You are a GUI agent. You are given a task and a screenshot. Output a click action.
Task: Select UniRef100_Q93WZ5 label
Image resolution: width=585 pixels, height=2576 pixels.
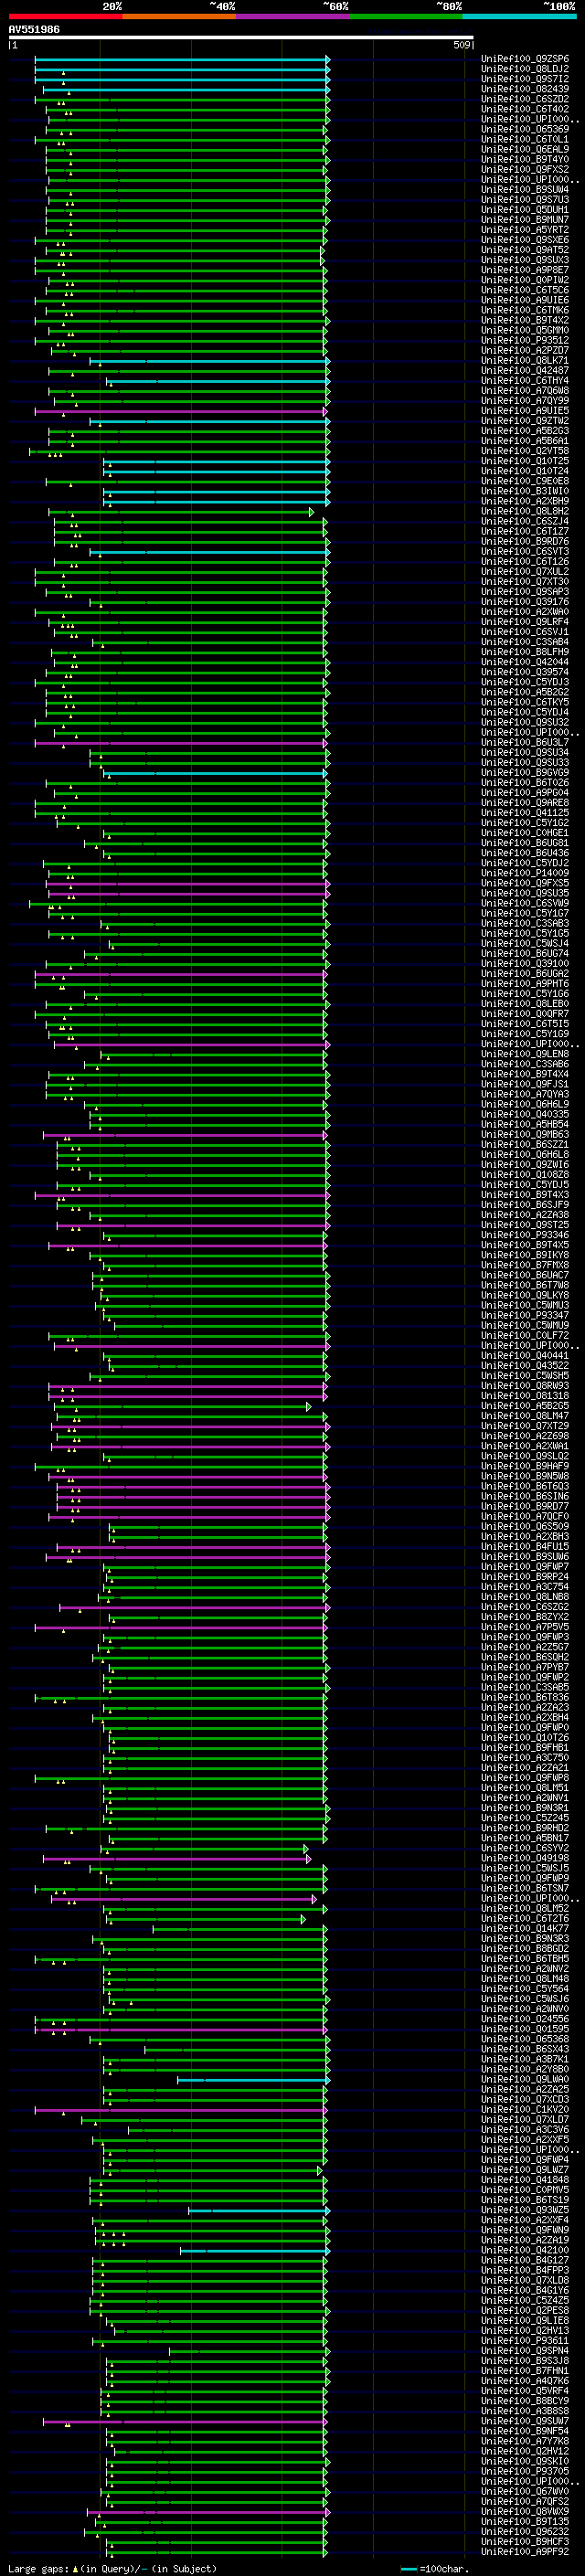click(525, 2210)
